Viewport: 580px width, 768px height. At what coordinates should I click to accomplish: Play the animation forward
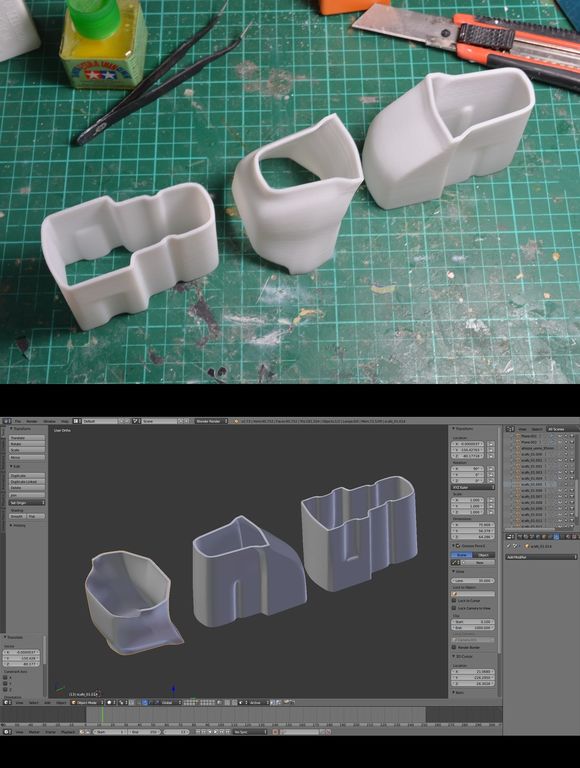(216, 732)
